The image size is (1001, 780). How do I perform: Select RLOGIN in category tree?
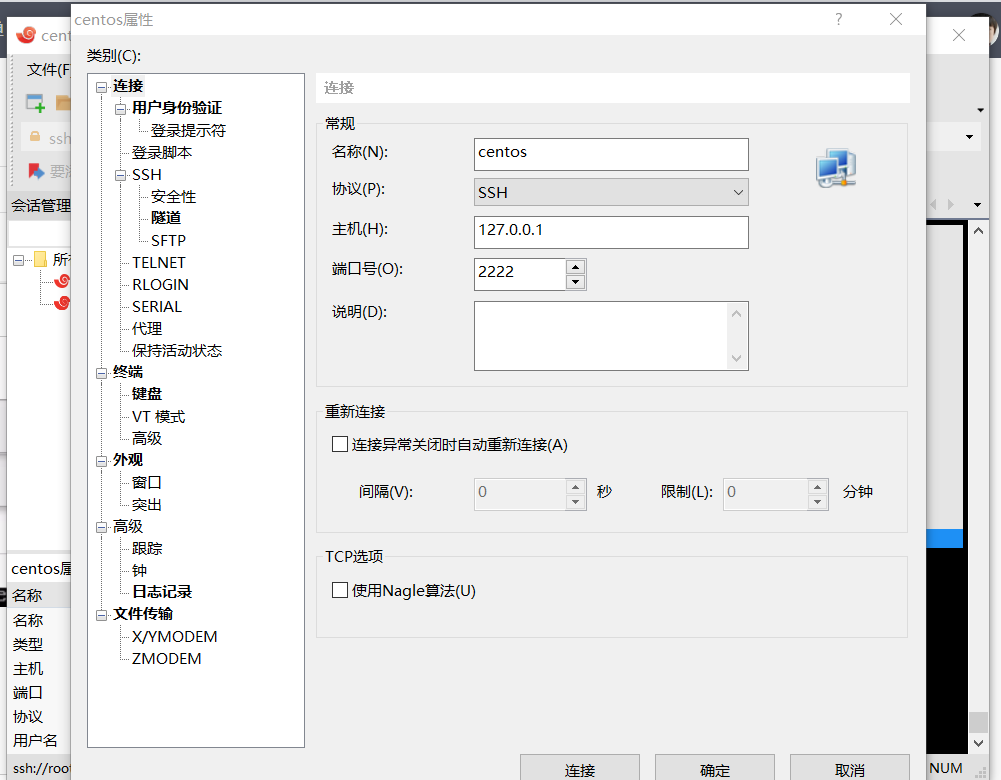coord(160,285)
